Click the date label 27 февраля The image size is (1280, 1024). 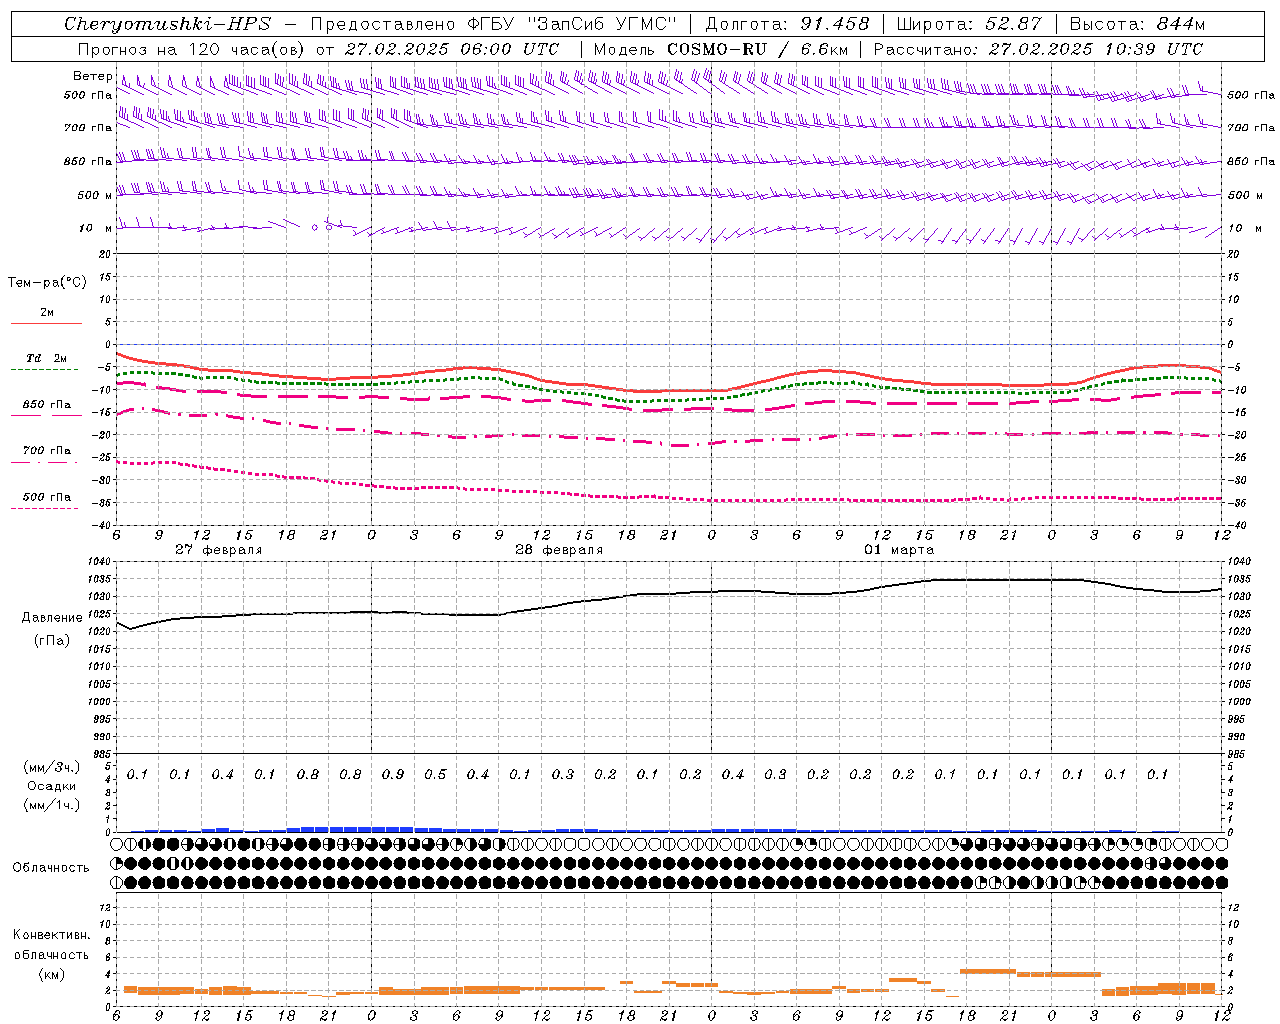click(x=218, y=550)
